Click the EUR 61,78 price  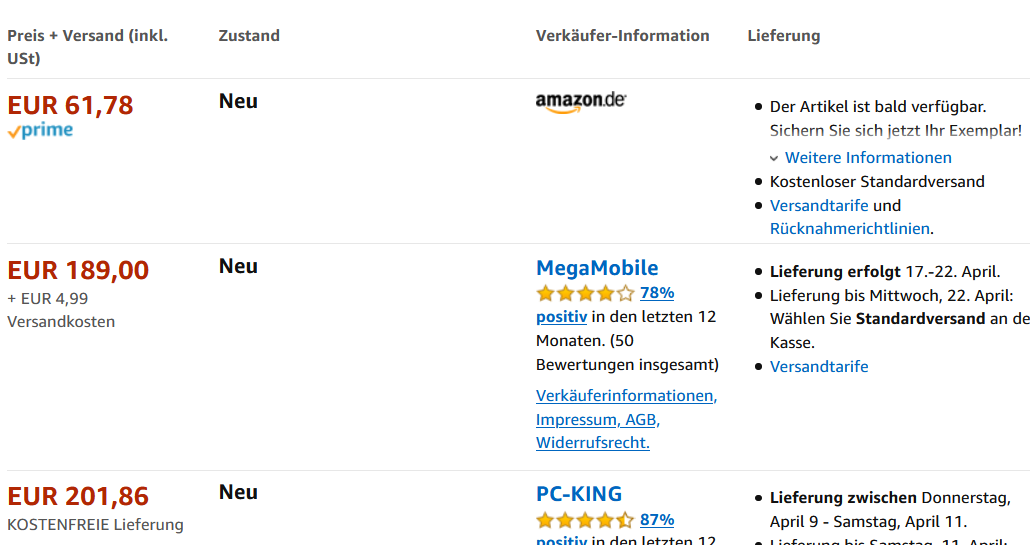70,105
